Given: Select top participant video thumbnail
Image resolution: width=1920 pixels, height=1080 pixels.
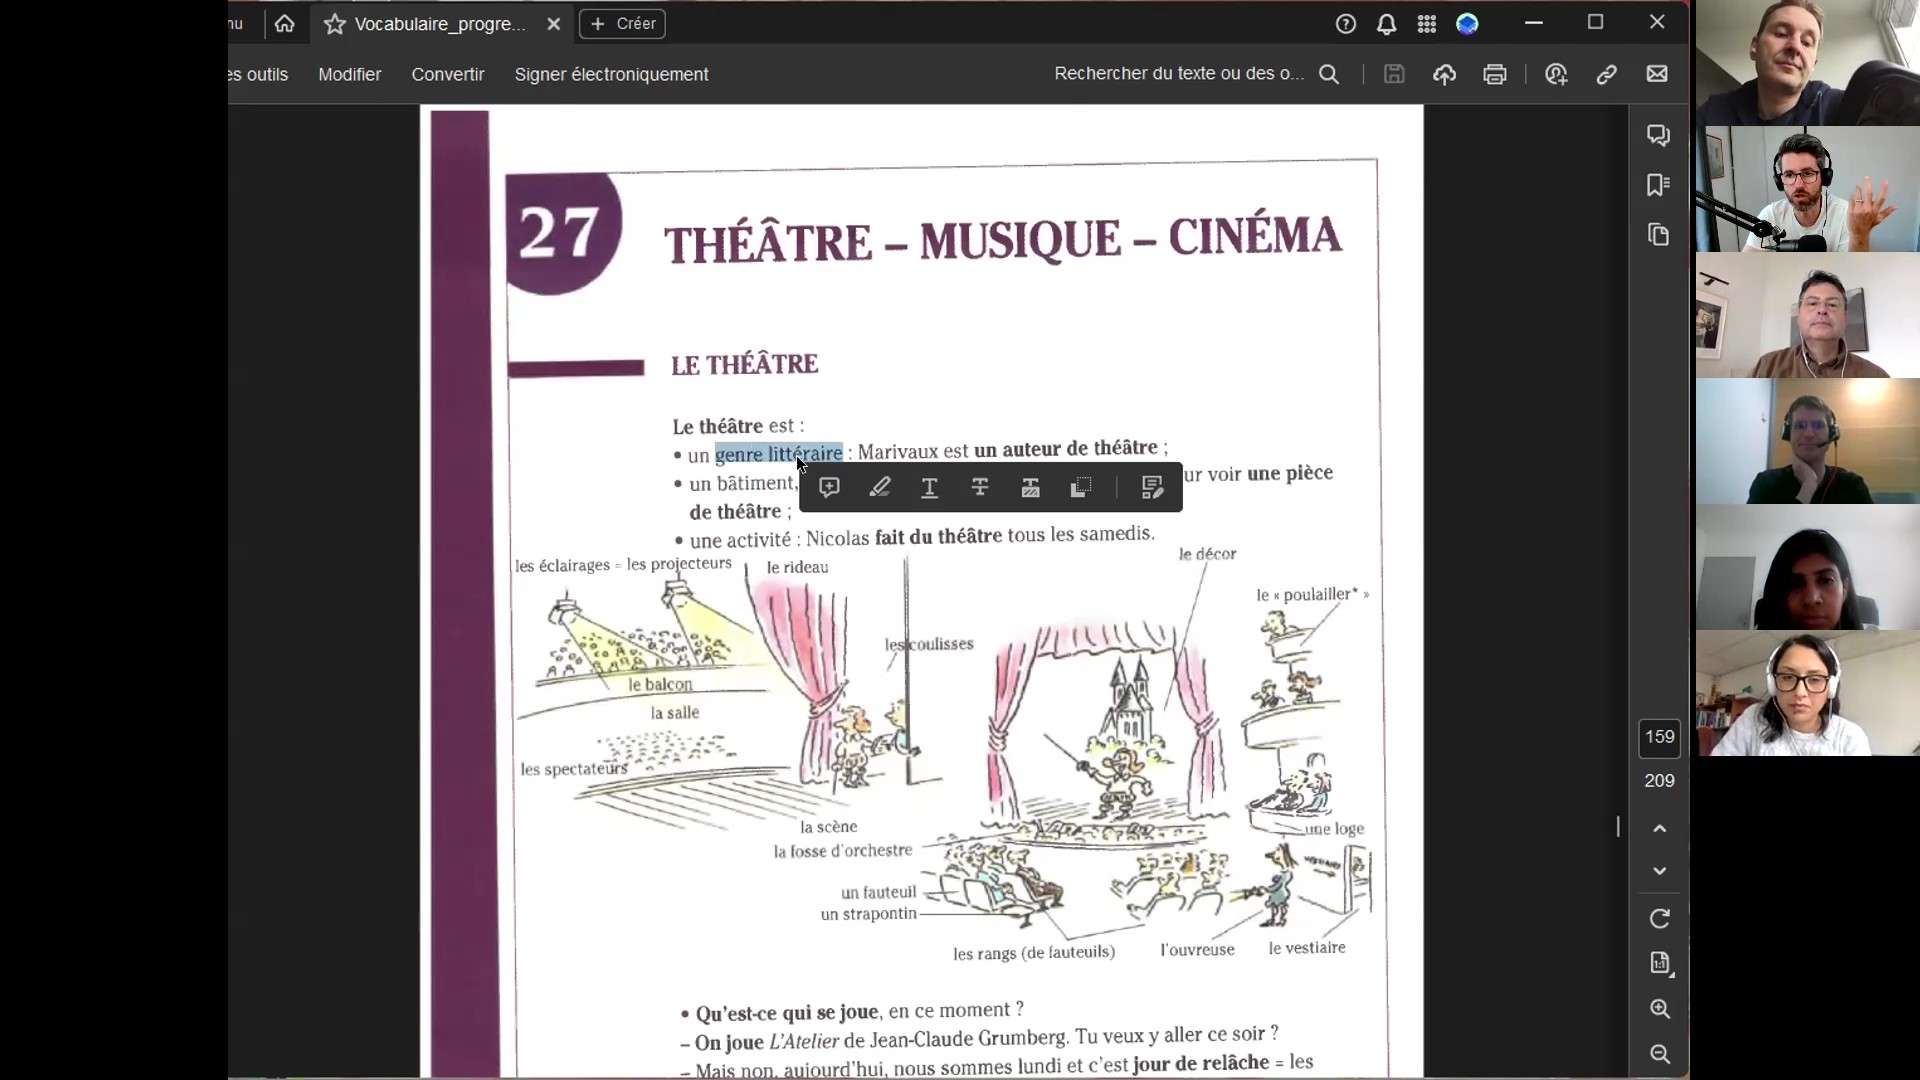Looking at the screenshot, I should click(x=1807, y=63).
